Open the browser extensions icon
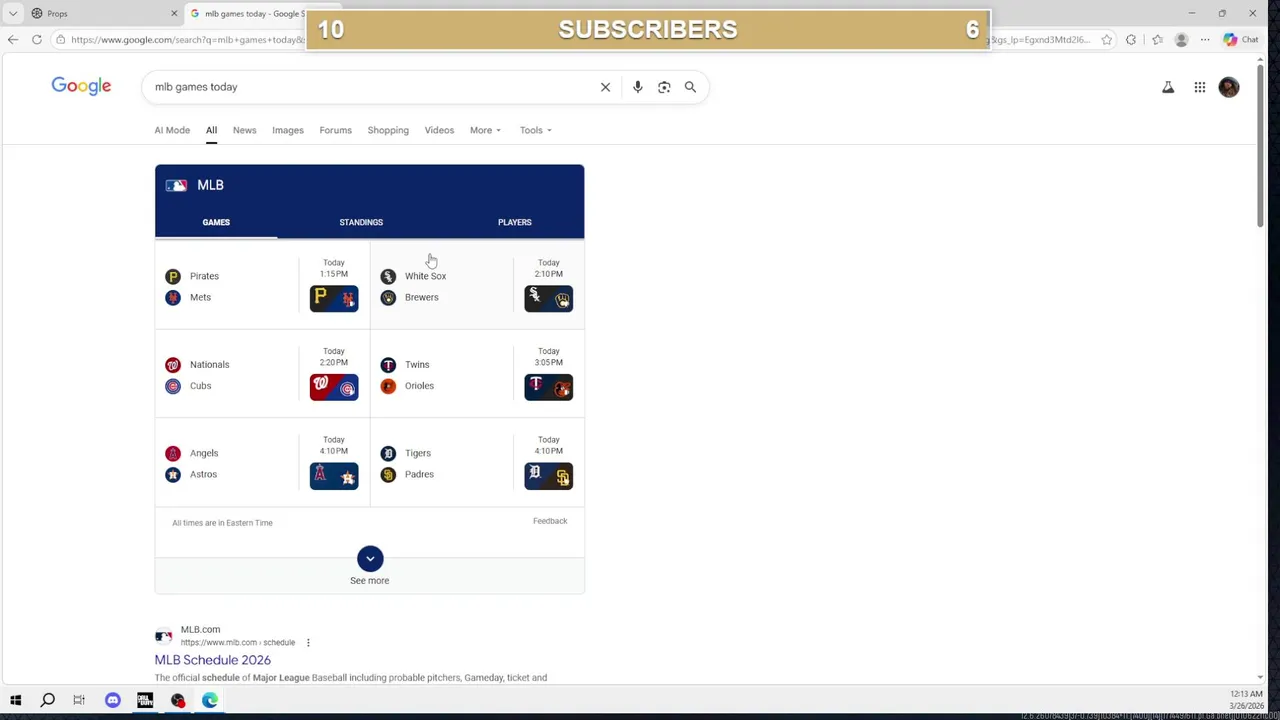This screenshot has width=1280, height=720. (1131, 40)
